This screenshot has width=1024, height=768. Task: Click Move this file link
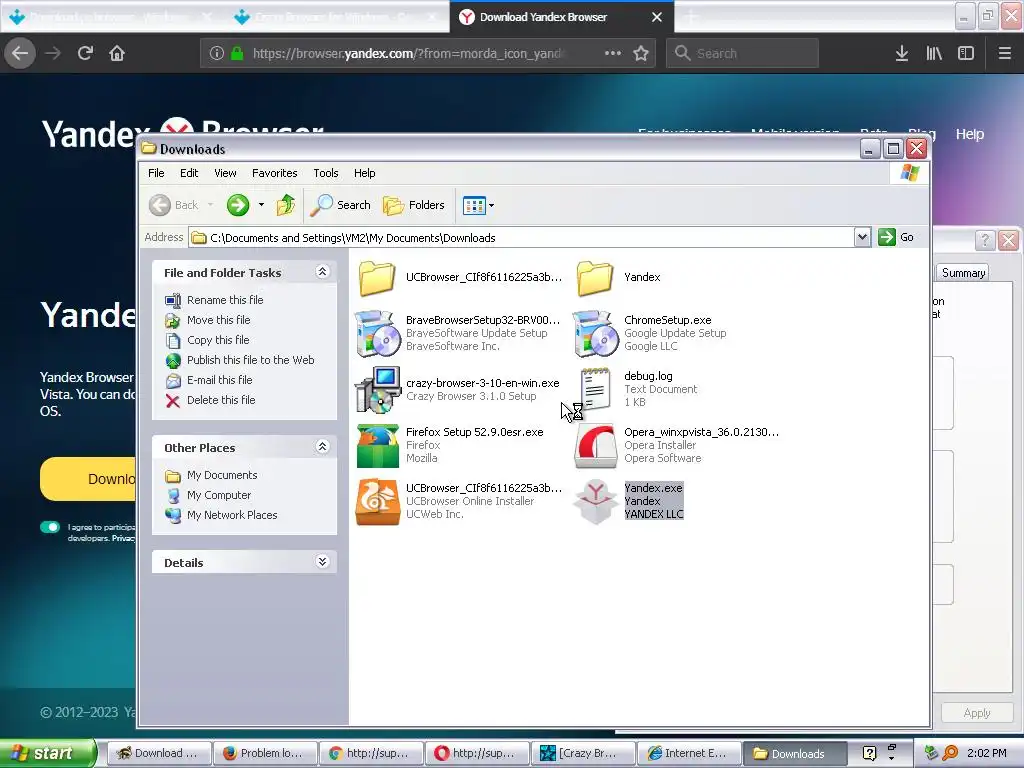pos(218,320)
